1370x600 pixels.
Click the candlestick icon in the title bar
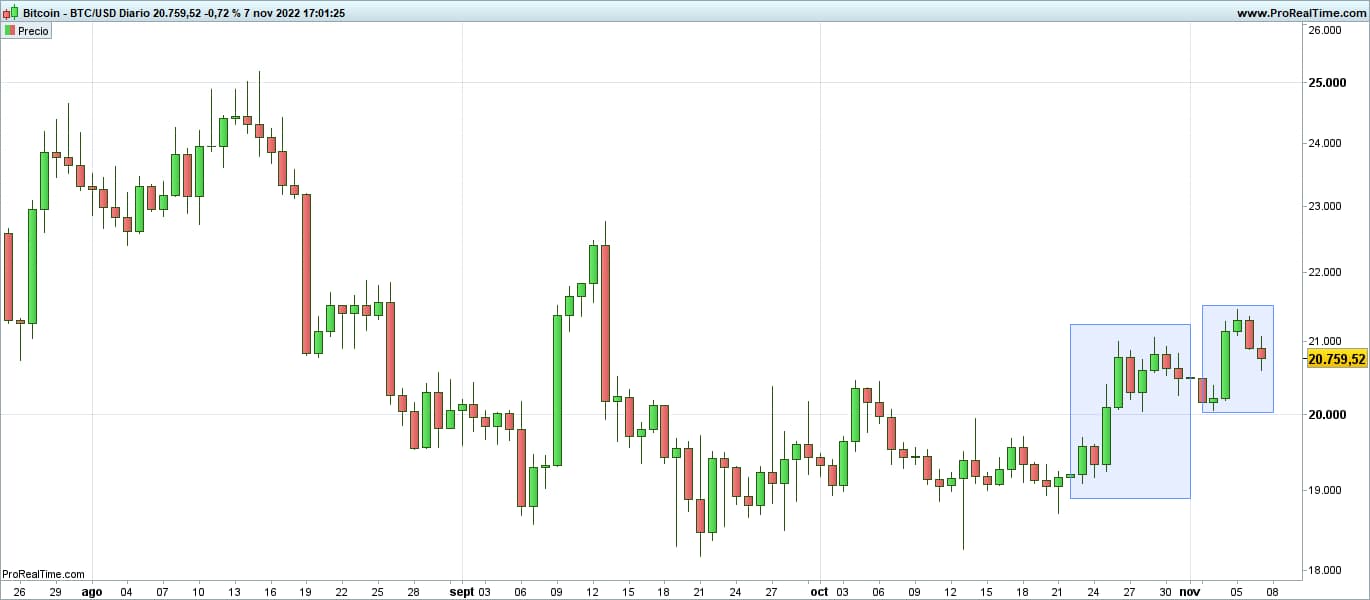click(x=9, y=13)
